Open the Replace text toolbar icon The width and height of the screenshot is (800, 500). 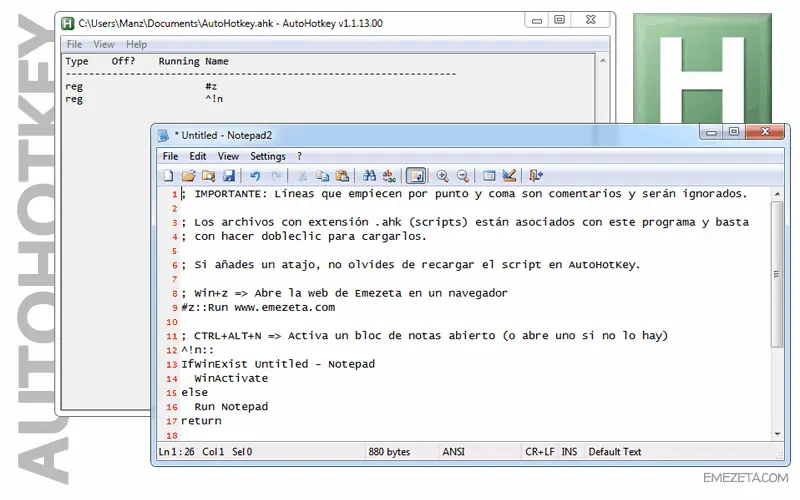tap(389, 176)
